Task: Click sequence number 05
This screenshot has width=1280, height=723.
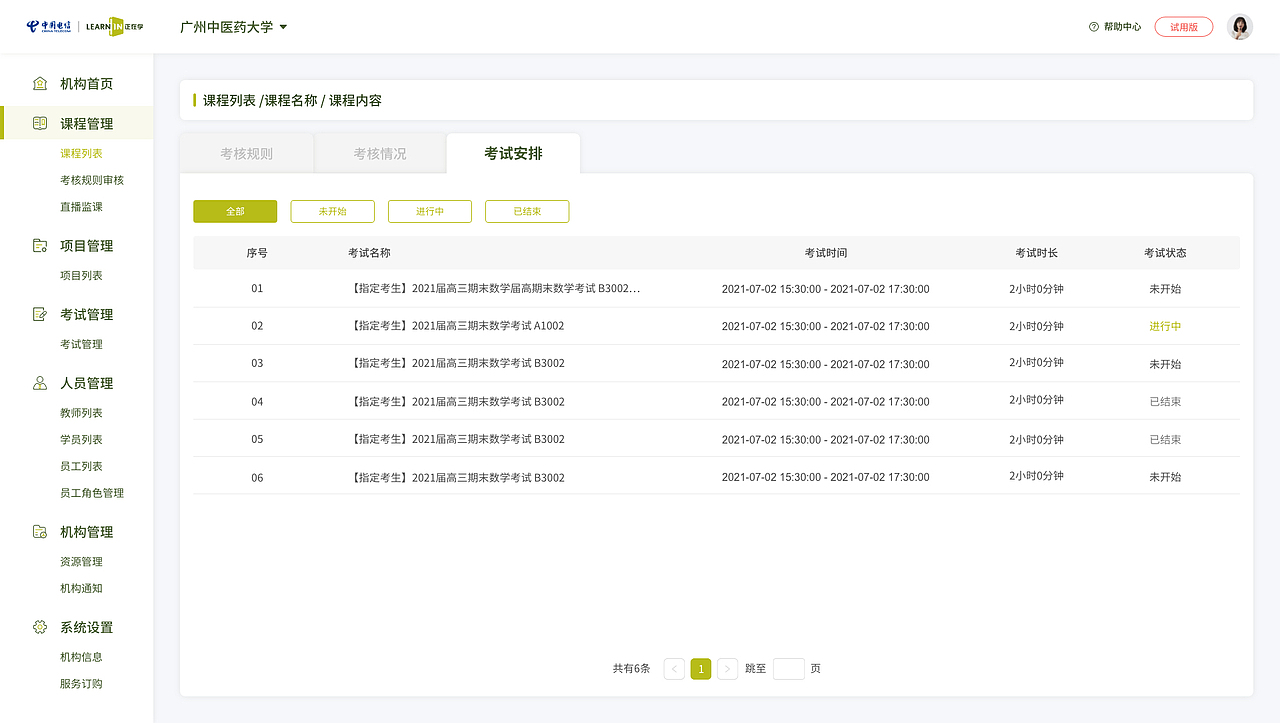Action: click(257, 439)
